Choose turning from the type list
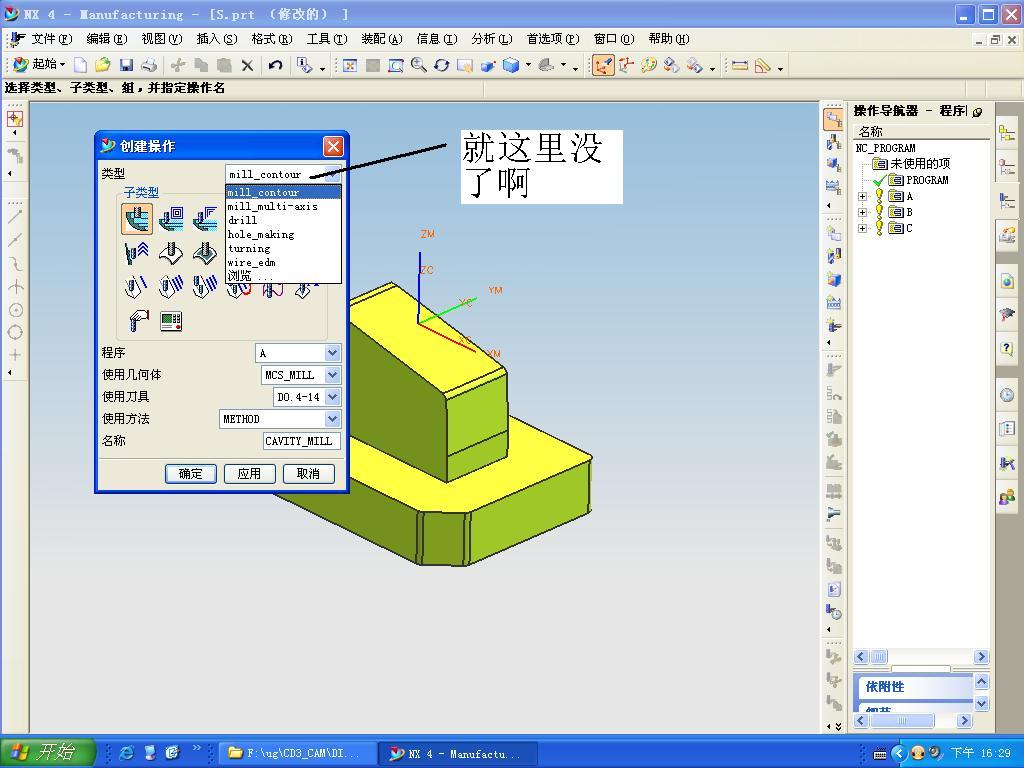1024x768 pixels. pos(283,249)
